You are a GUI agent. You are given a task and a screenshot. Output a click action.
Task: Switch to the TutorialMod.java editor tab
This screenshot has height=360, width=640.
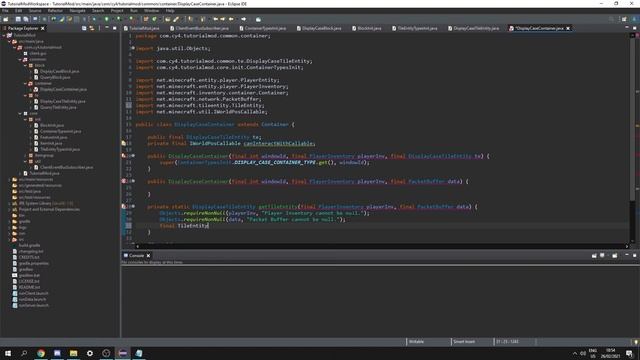coord(142,28)
